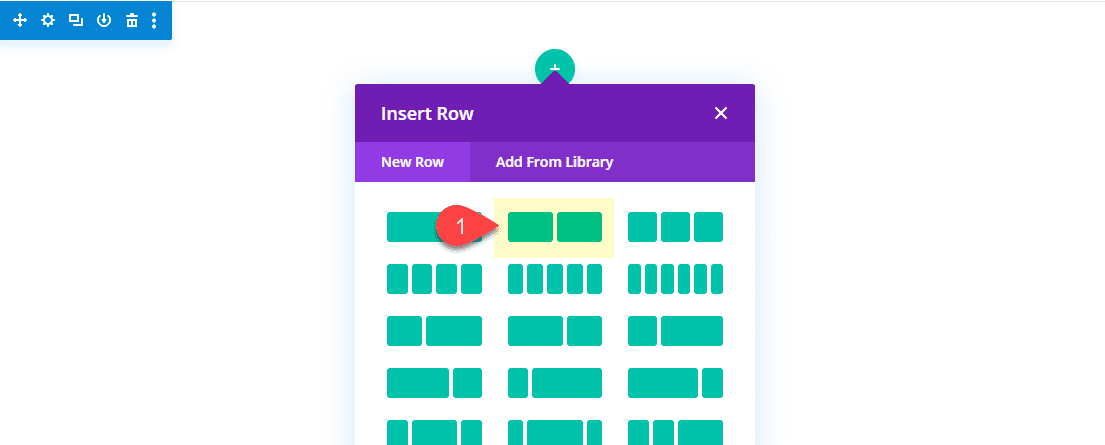Click the teal add row plus button
1105x445 pixels.
point(555,66)
